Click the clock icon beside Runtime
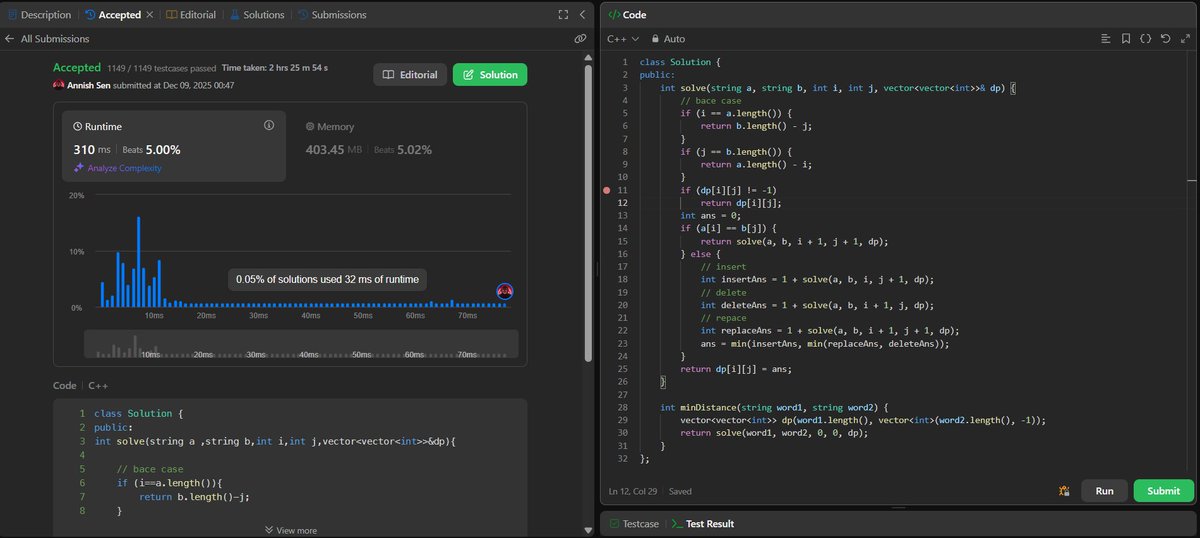The image size is (1200, 538). 79,127
